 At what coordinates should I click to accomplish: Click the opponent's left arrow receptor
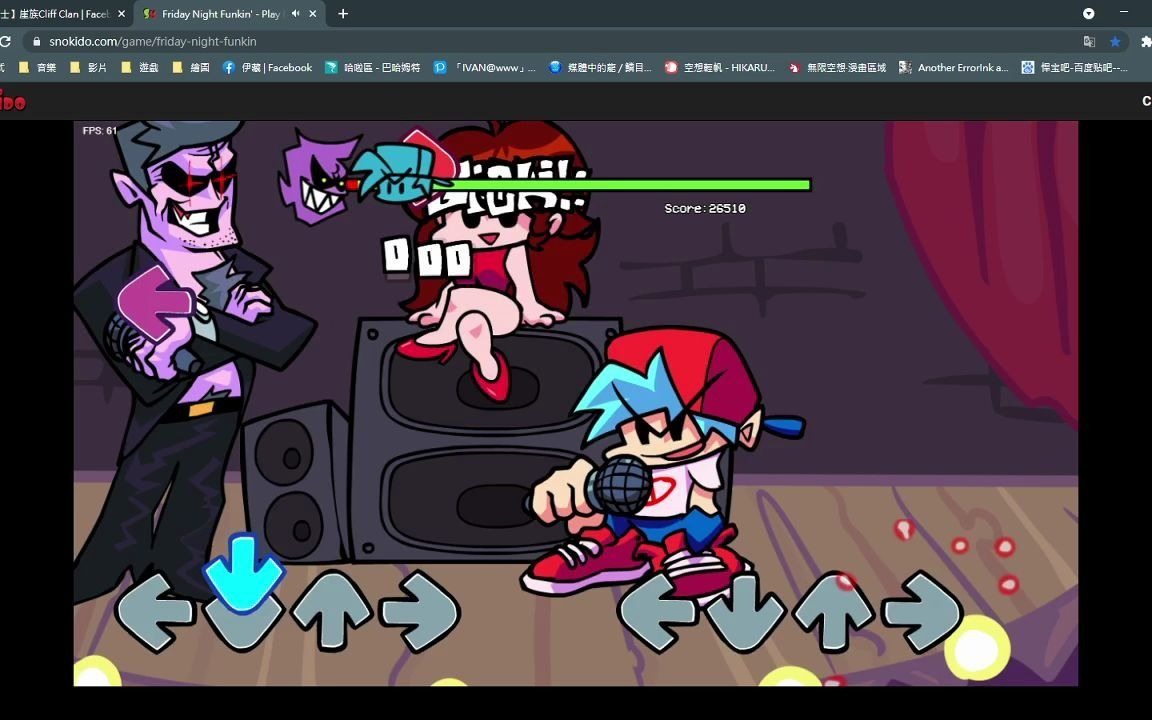(x=154, y=613)
